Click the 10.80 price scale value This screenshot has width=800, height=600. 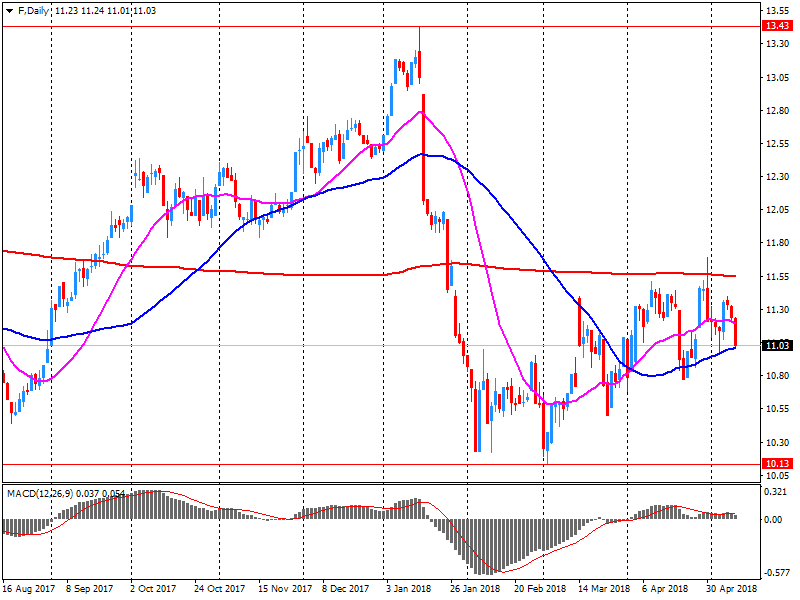778,376
